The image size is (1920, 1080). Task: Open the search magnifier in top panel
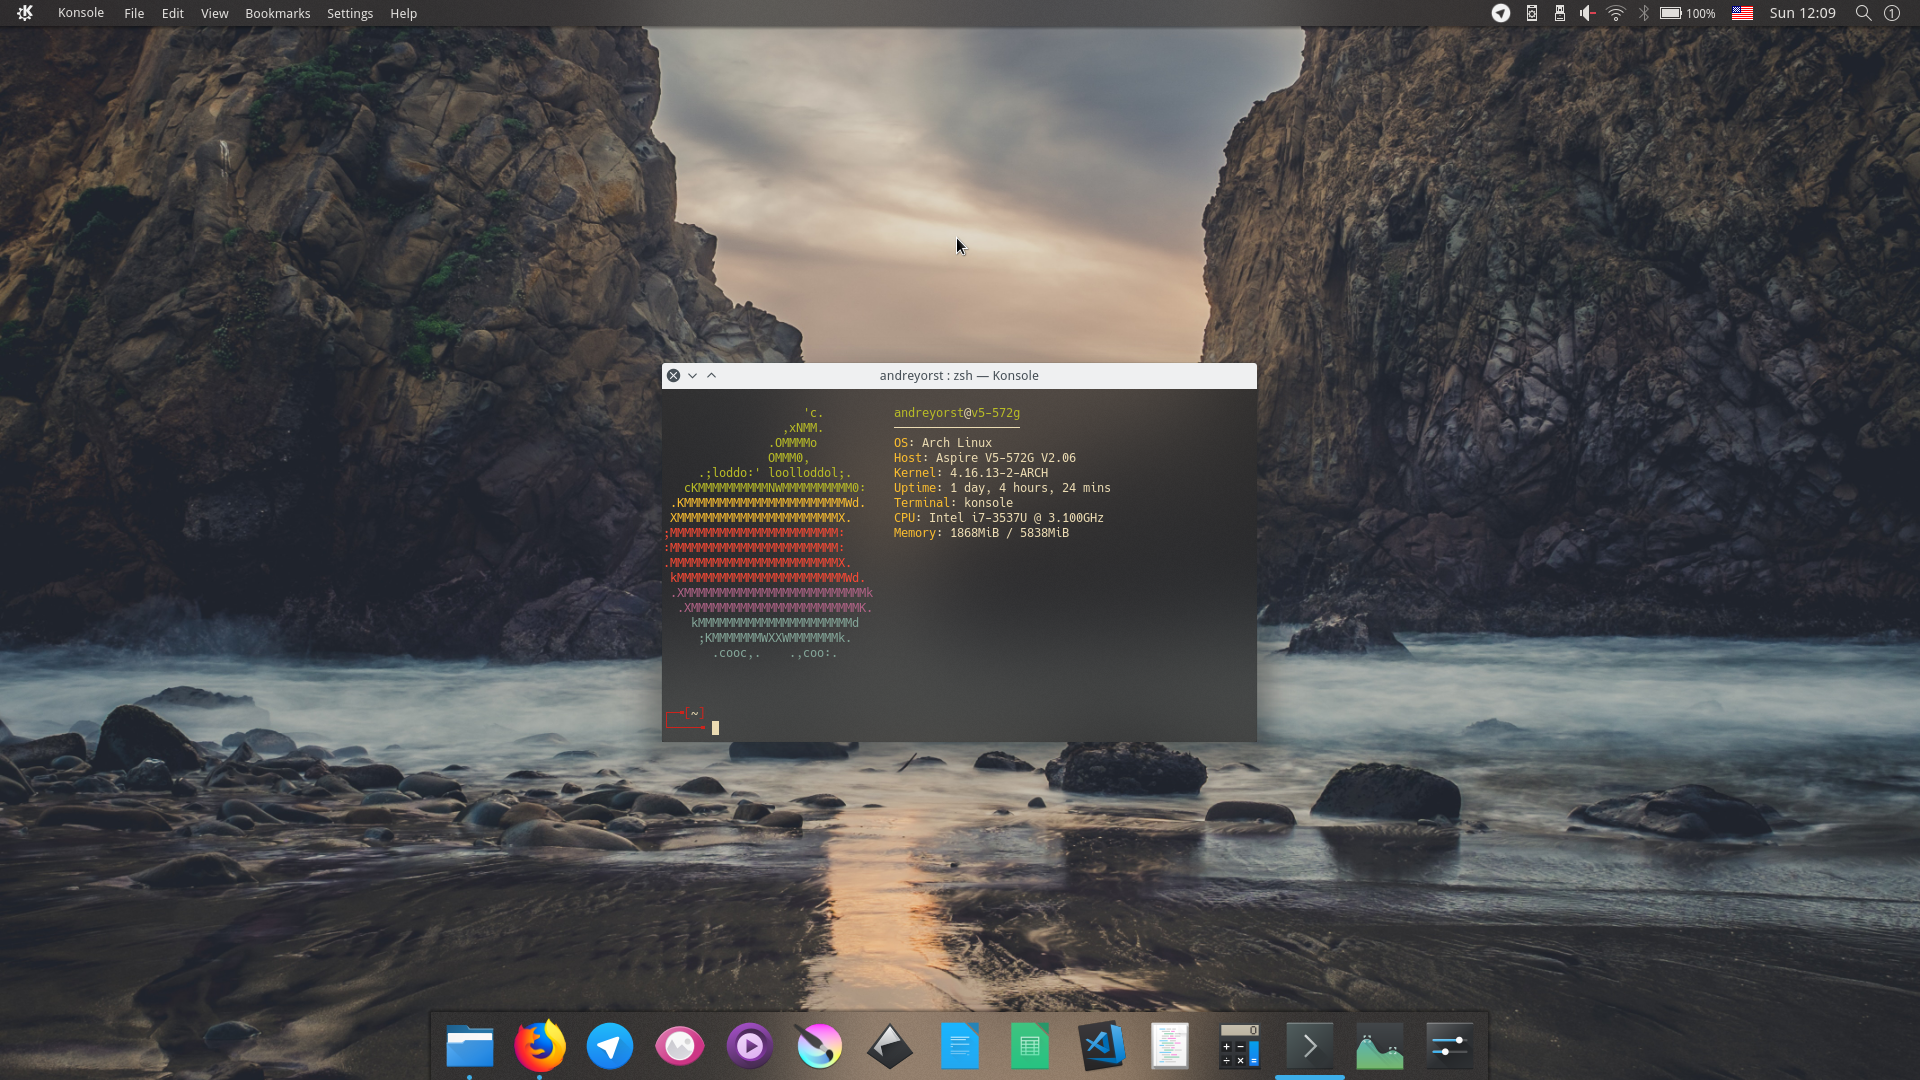coord(1863,13)
